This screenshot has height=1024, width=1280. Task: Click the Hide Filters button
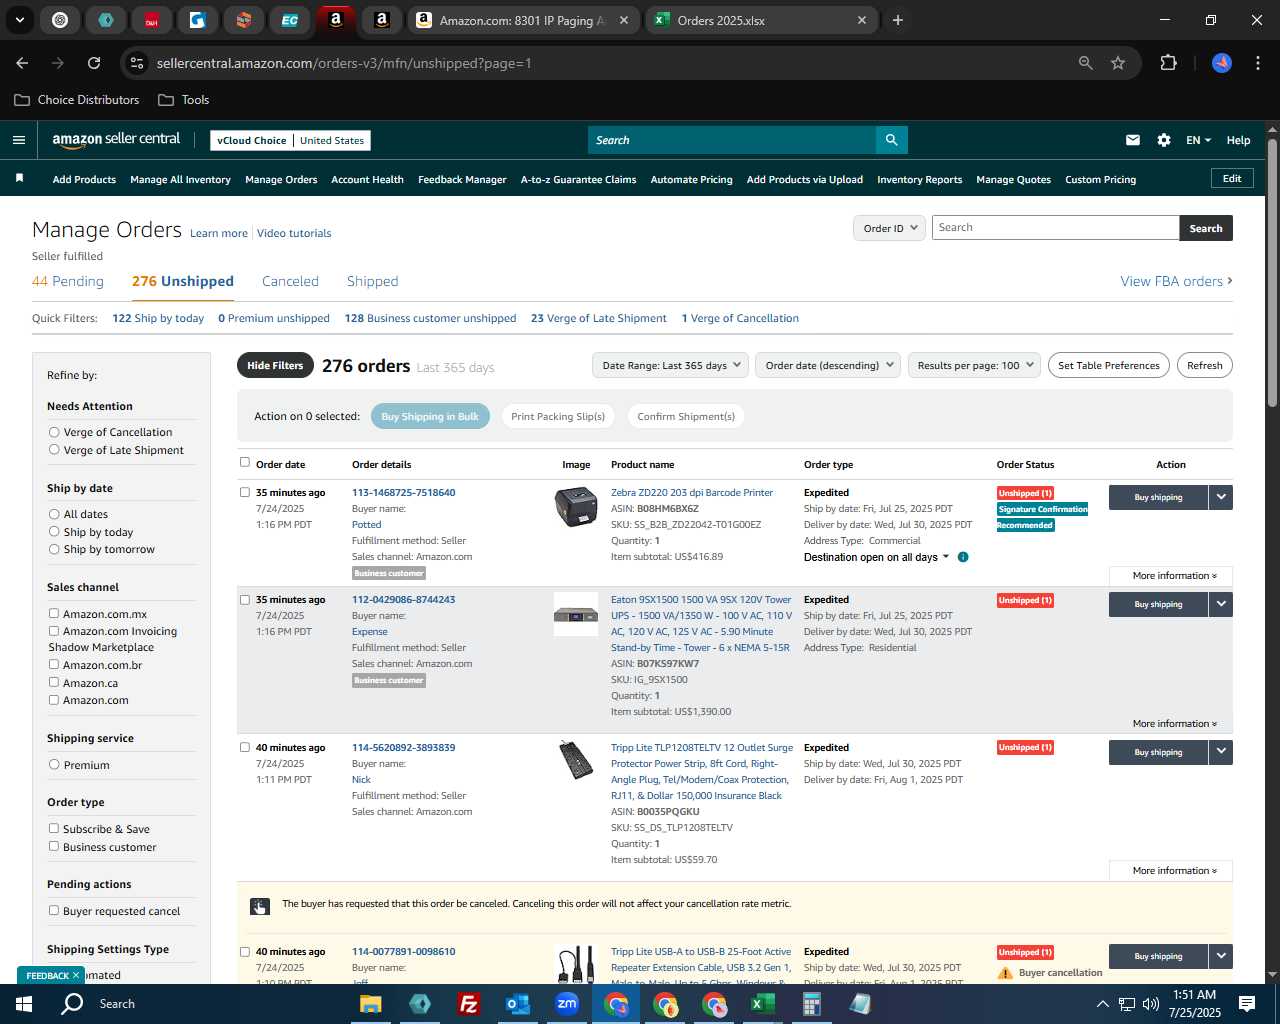pos(275,365)
